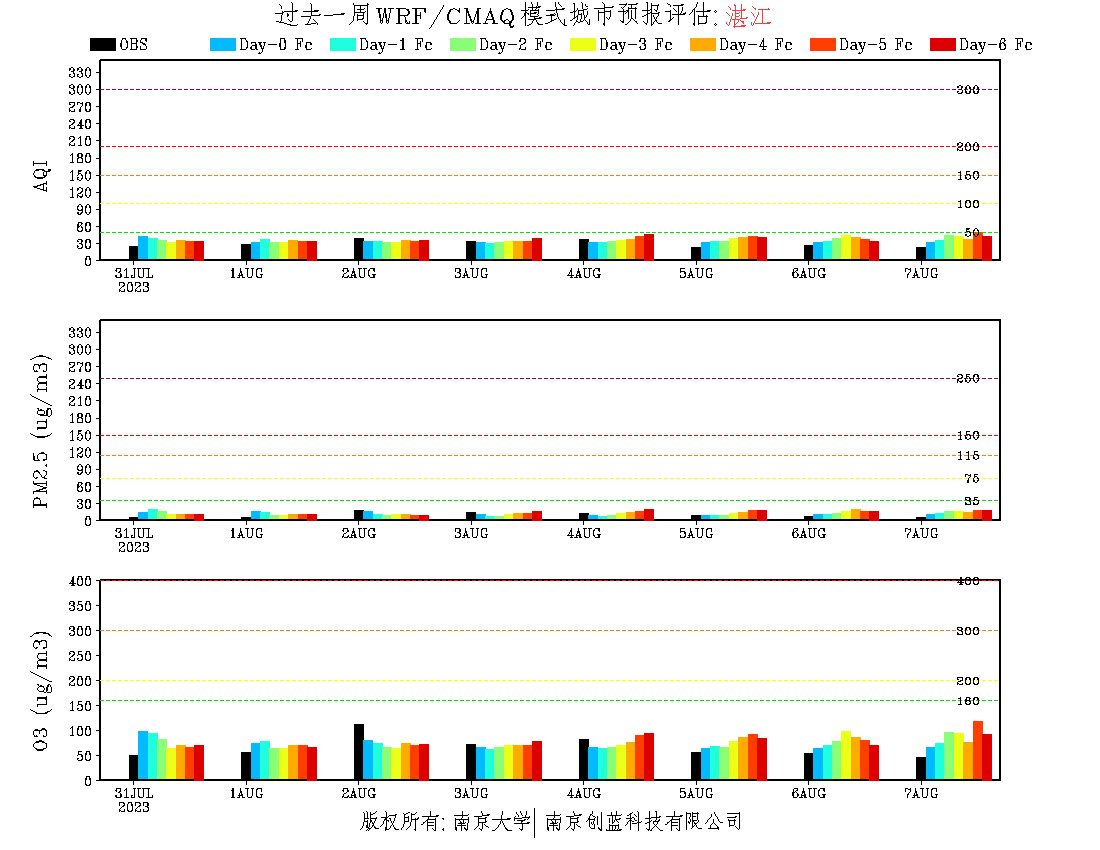1100x850 pixels.
Task: Click the Day-4 Fc orange legend swatch
Action: pos(702,44)
